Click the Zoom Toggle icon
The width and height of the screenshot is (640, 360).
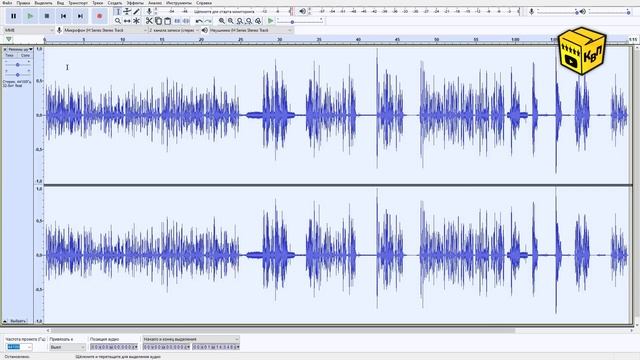click(258, 21)
